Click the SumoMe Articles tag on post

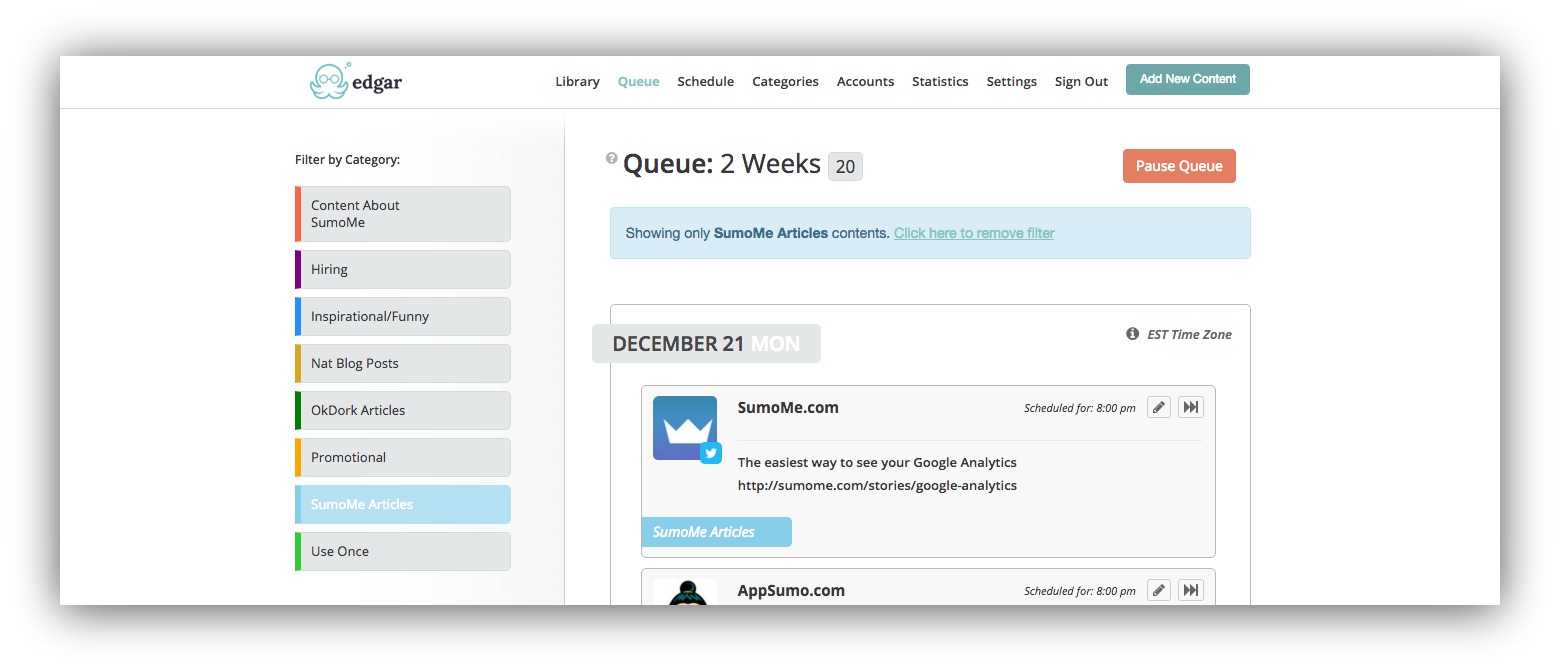(x=716, y=532)
